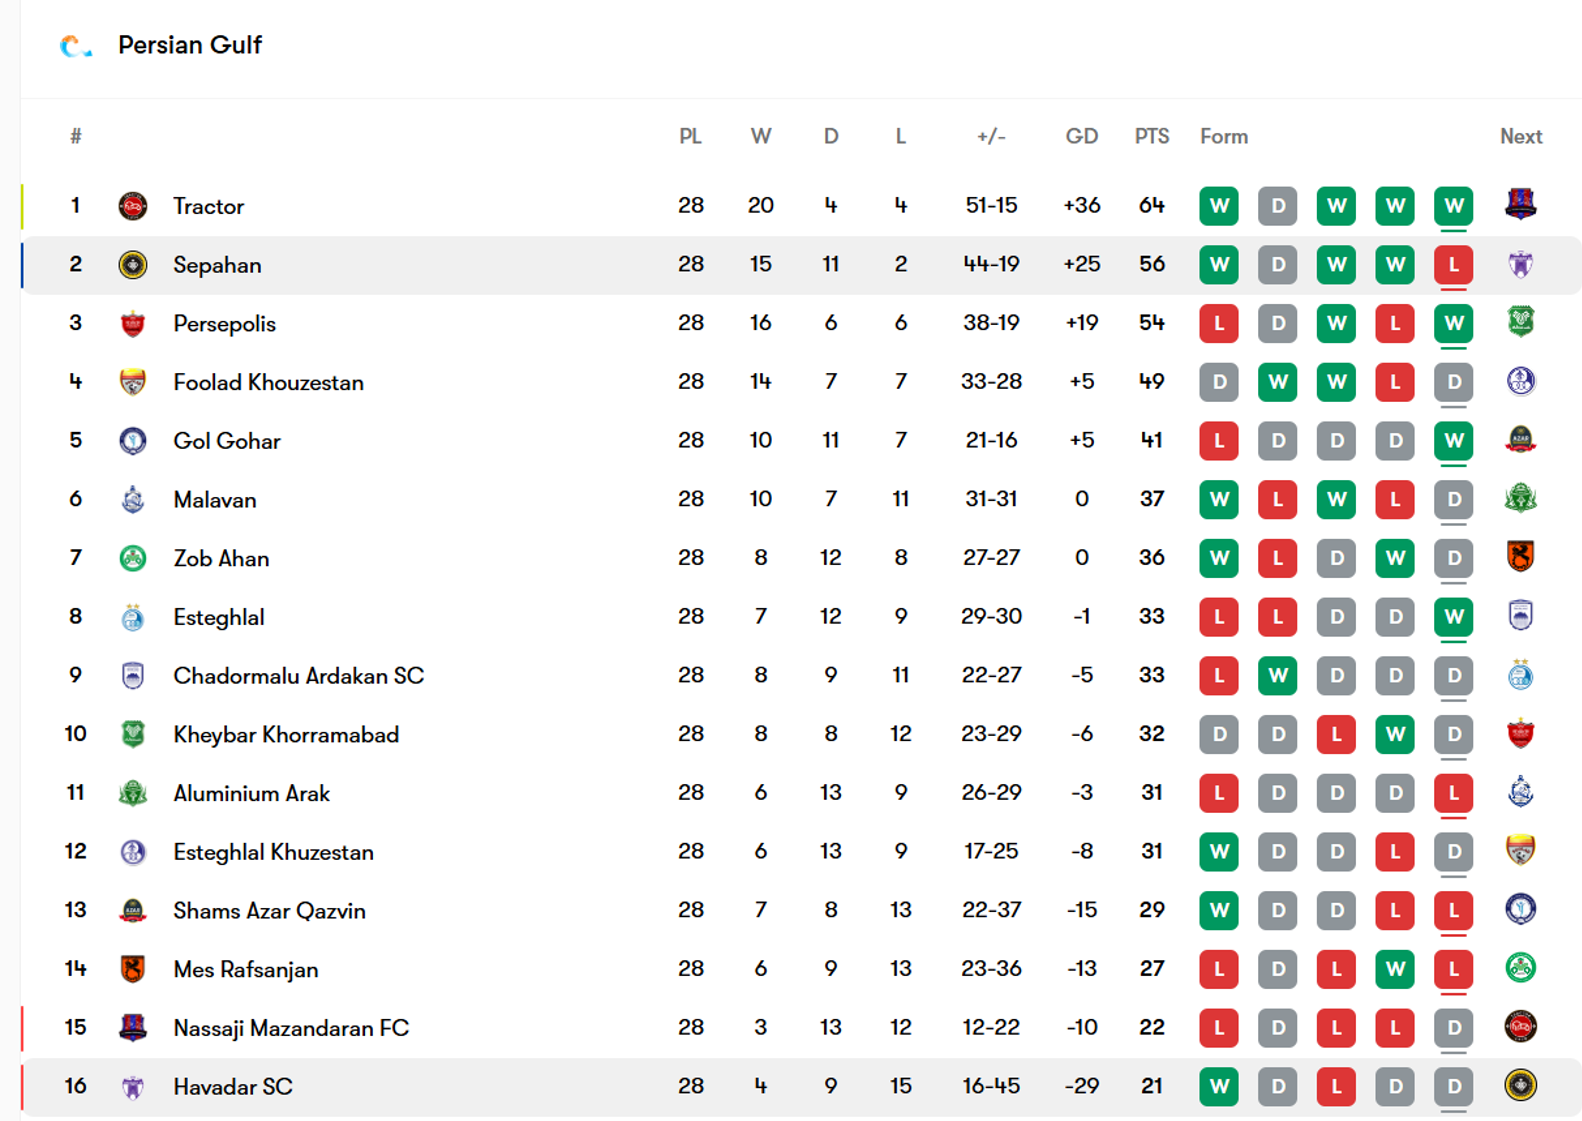
Task: Select the Mes Rafsanjan orange crest
Action: click(x=133, y=969)
